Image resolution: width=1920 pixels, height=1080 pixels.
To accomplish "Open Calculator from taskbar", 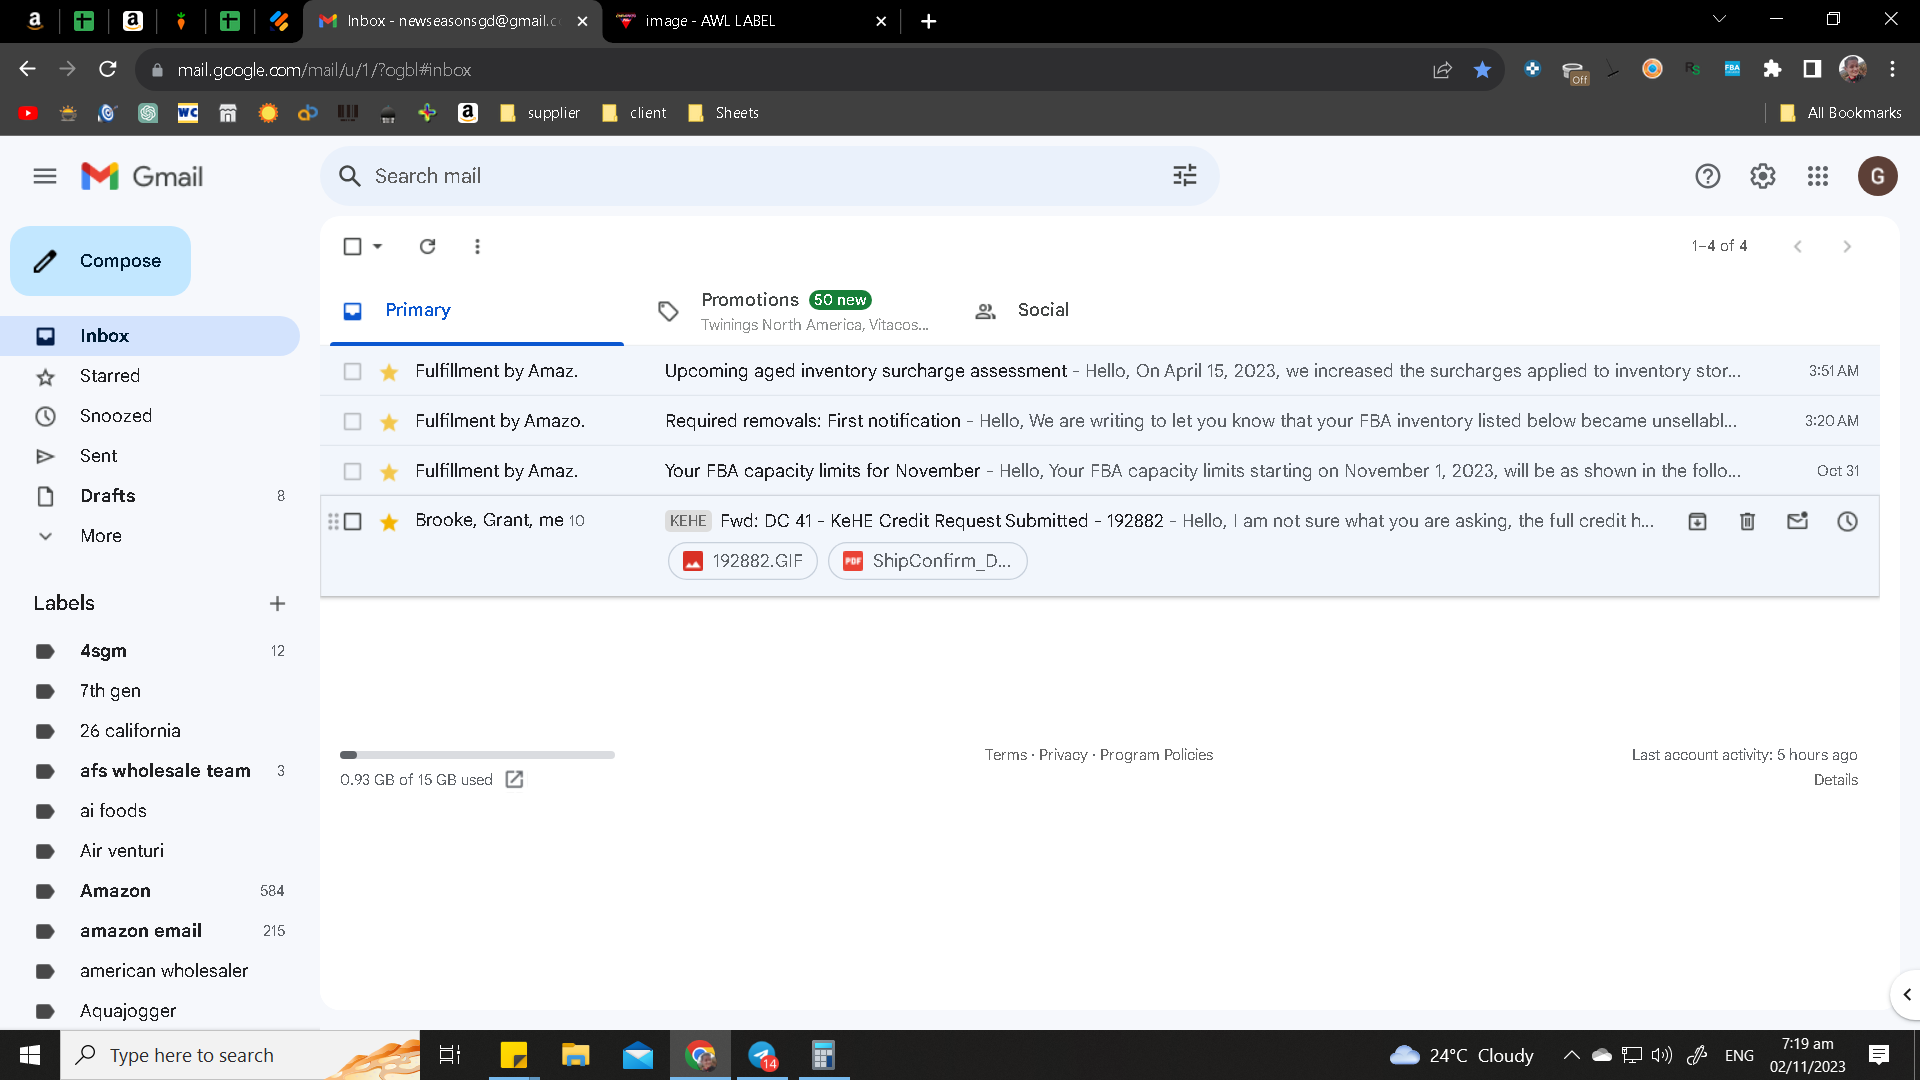I will pyautogui.click(x=823, y=1055).
